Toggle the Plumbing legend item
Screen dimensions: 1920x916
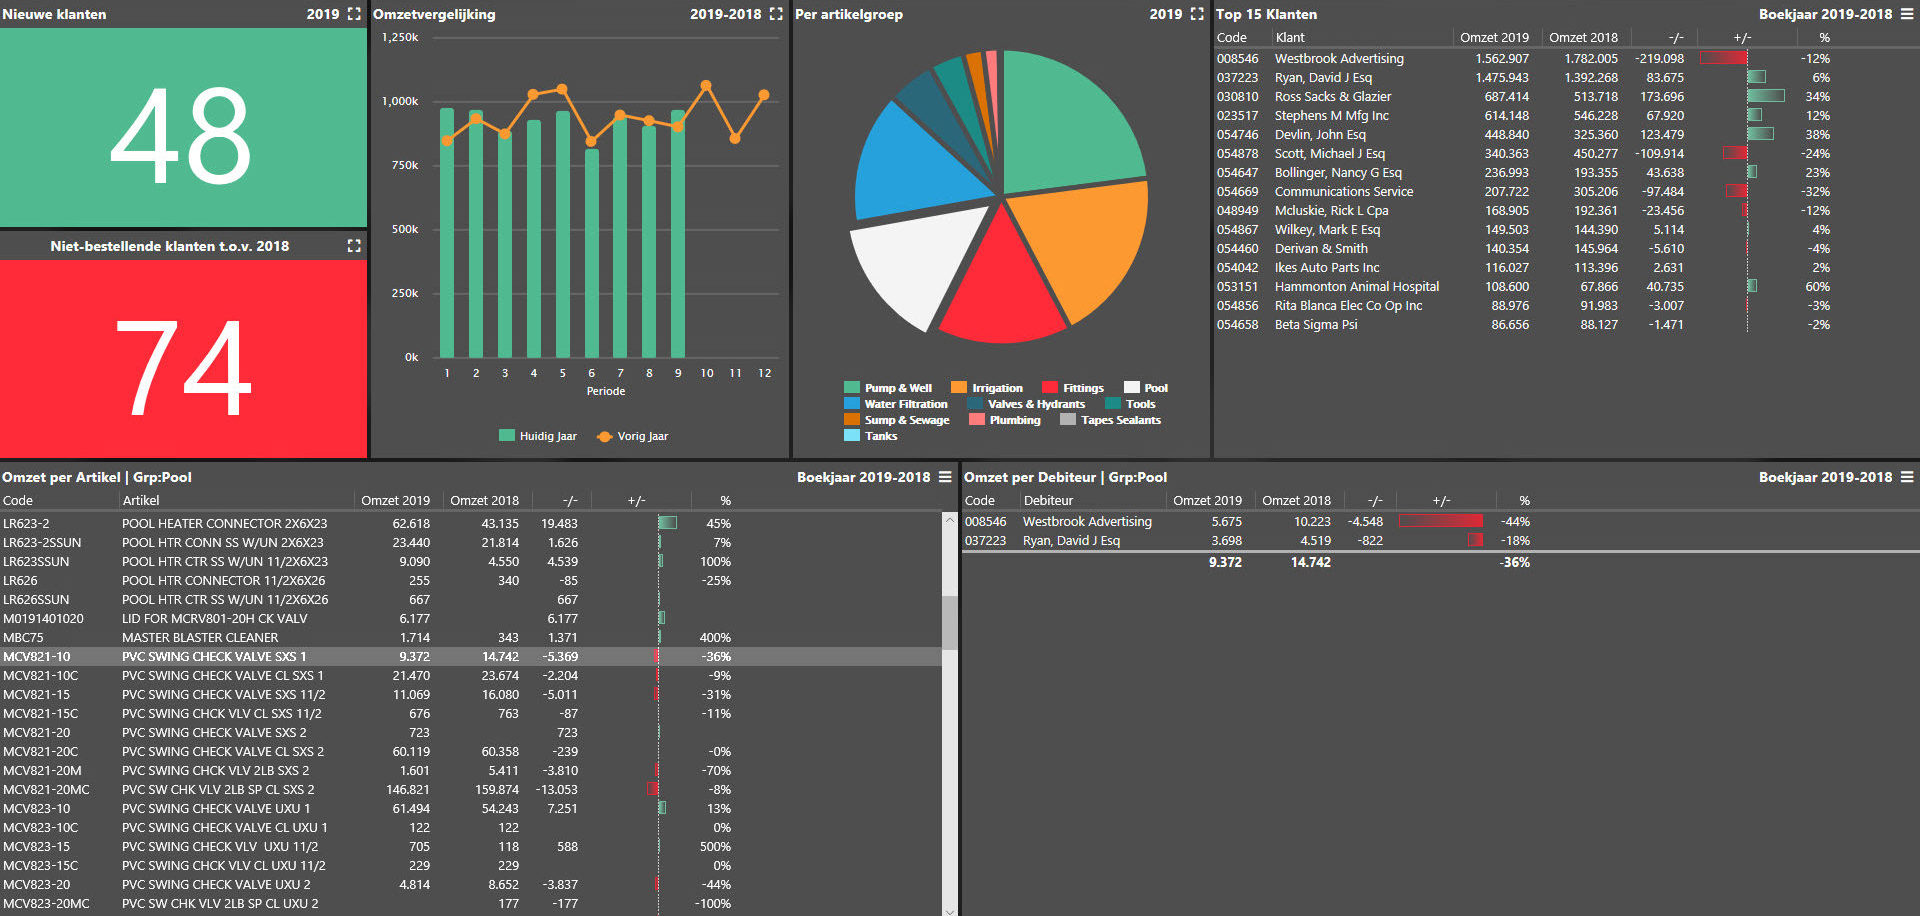pyautogui.click(x=1005, y=420)
